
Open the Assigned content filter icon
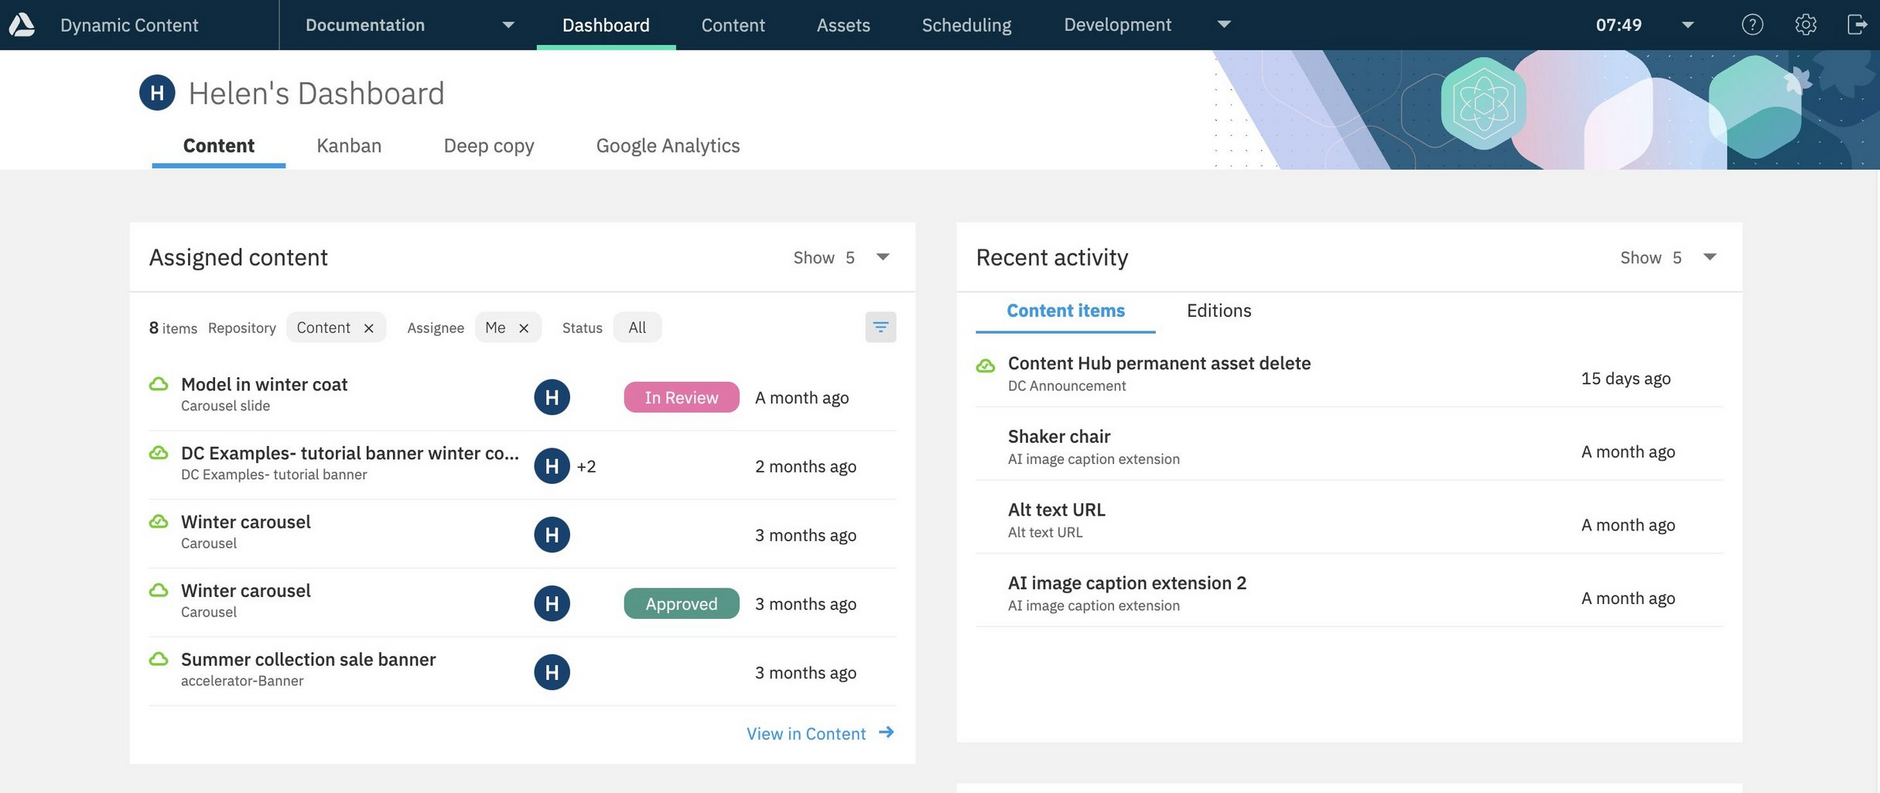pos(880,327)
